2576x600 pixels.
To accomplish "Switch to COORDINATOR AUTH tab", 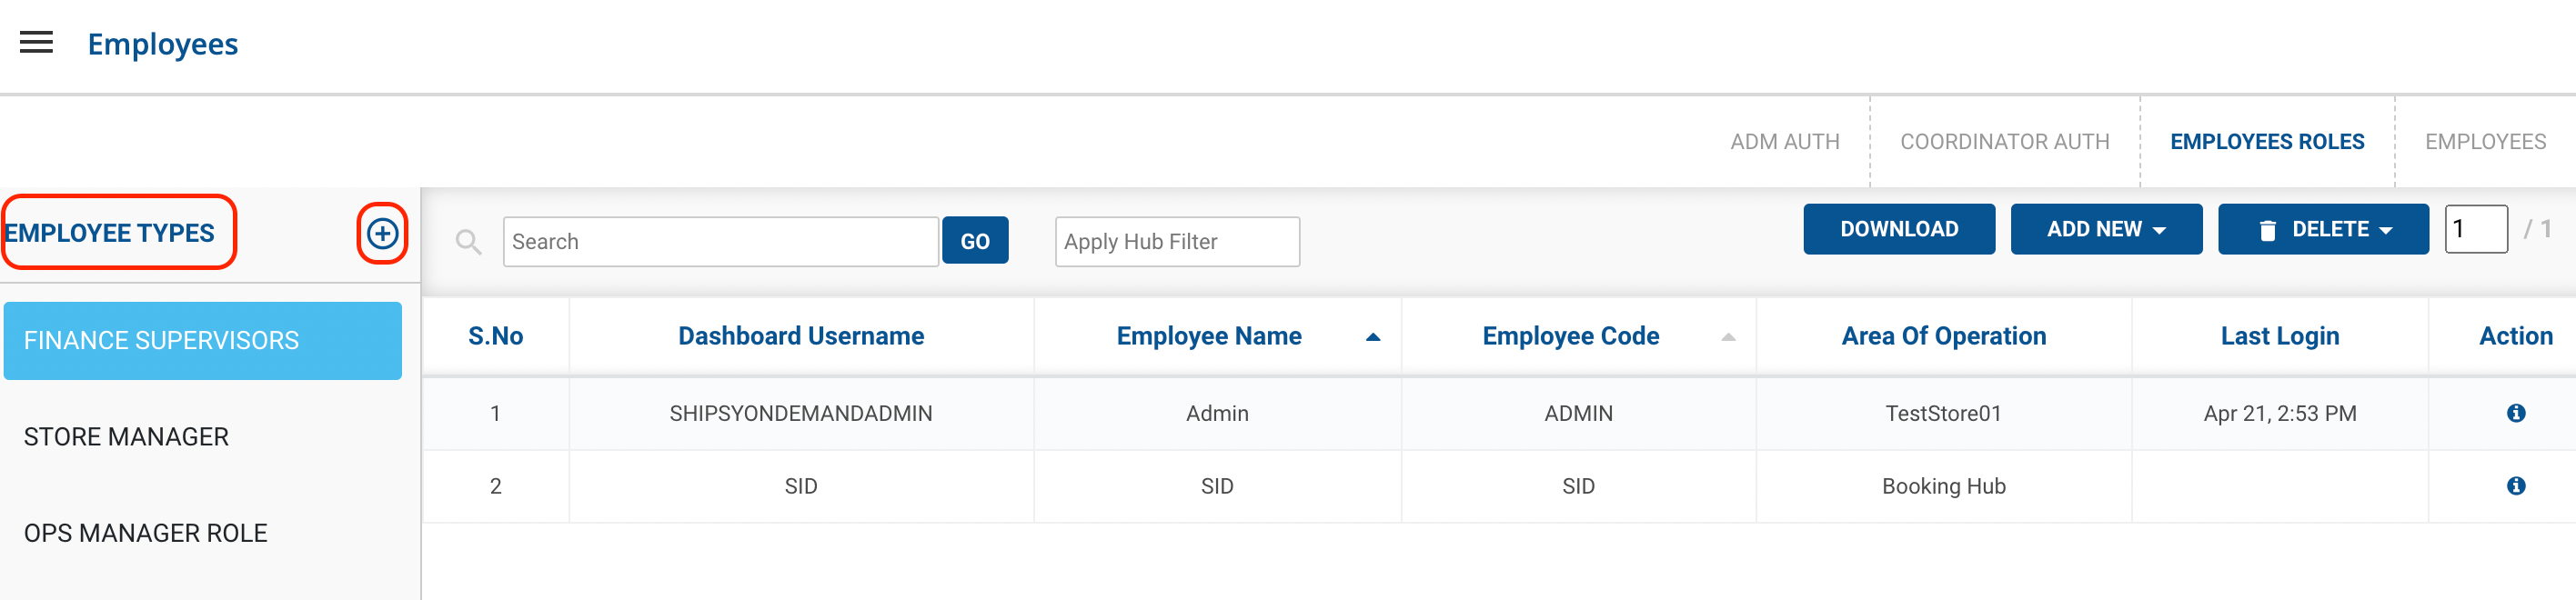I will (x=2004, y=142).
